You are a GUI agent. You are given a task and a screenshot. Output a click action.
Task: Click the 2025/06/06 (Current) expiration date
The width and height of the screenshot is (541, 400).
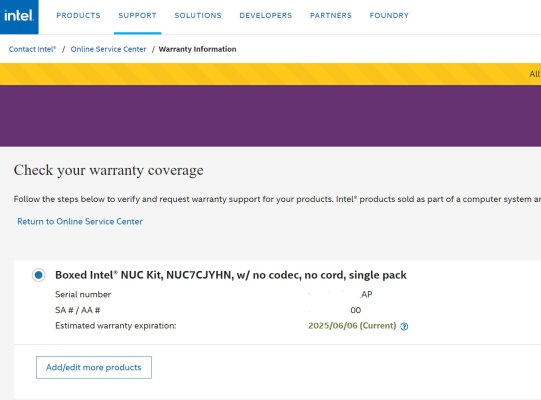[352, 326]
